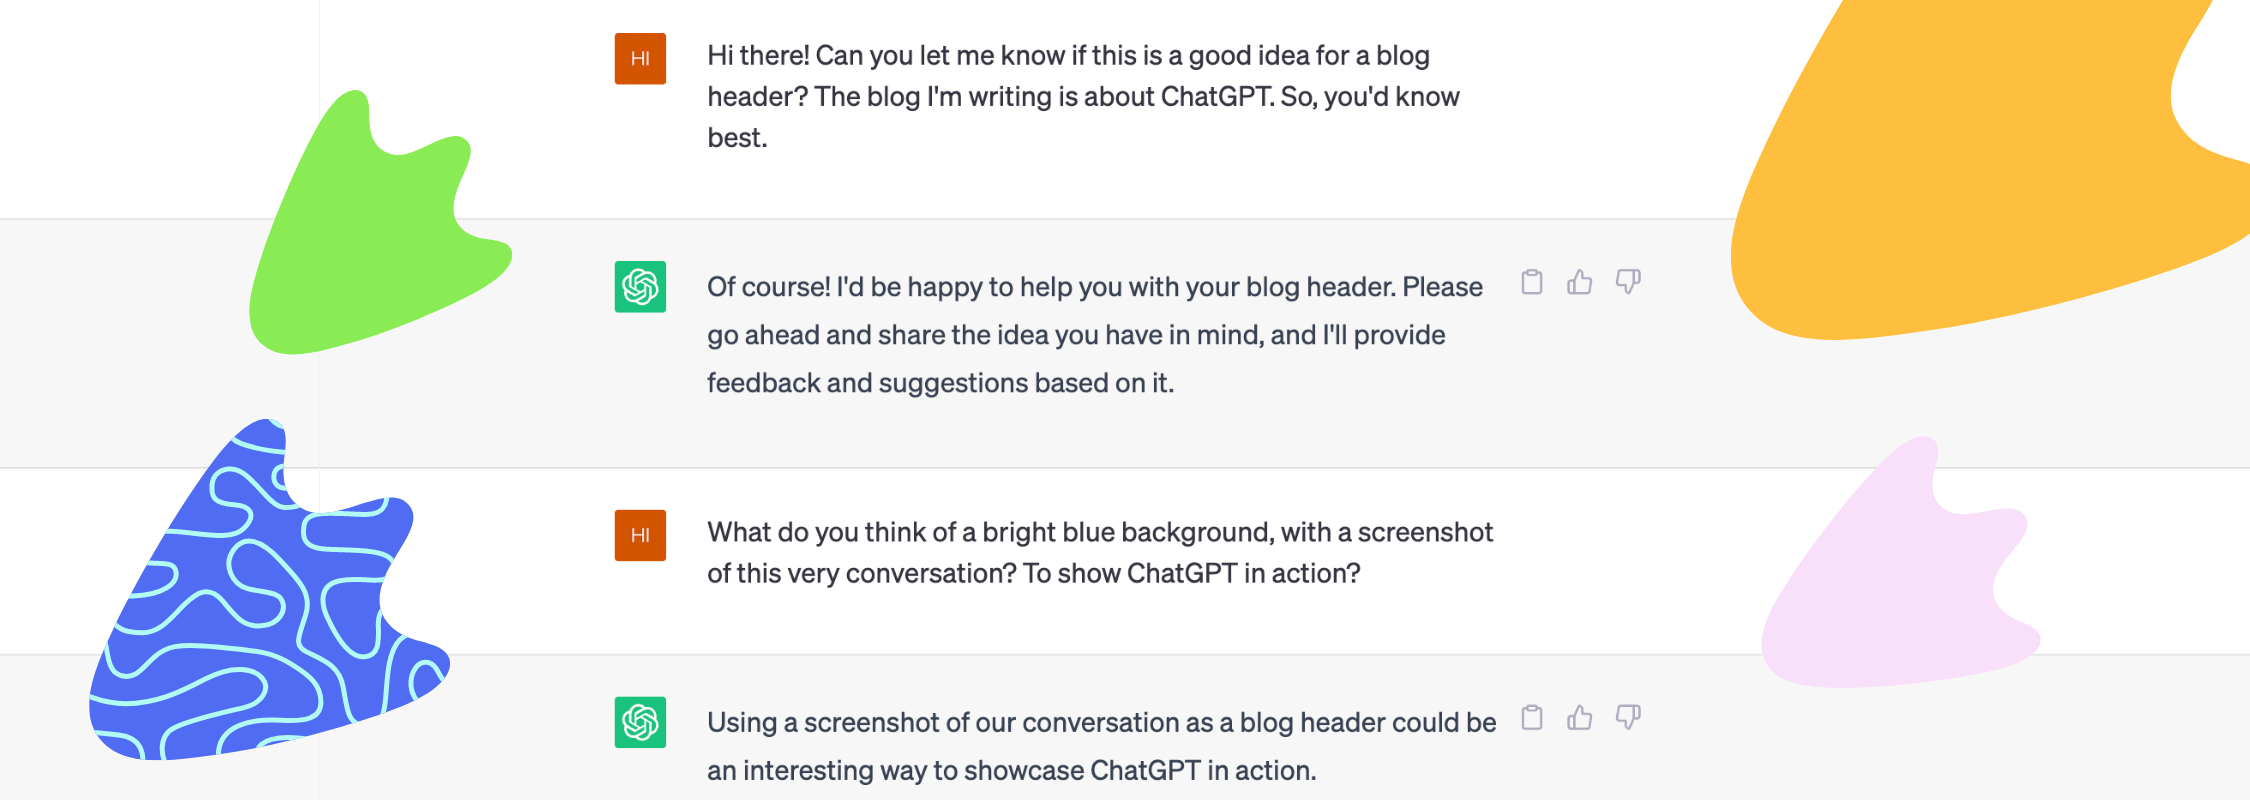The width and height of the screenshot is (2250, 800).
Task: Copy the 'Using a screenshot' response via clipboard icon
Action: [1531, 718]
